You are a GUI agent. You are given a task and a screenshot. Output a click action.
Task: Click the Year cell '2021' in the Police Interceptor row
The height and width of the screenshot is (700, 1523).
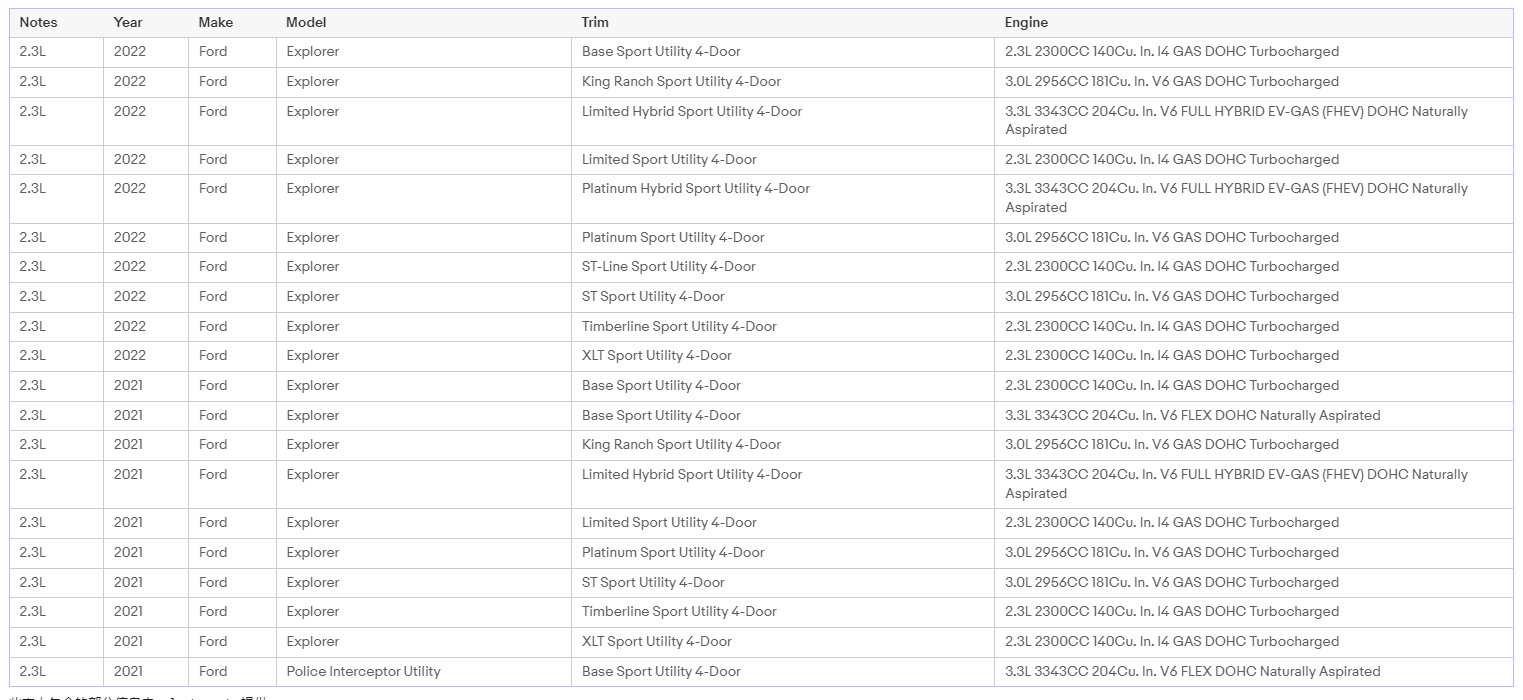point(128,671)
